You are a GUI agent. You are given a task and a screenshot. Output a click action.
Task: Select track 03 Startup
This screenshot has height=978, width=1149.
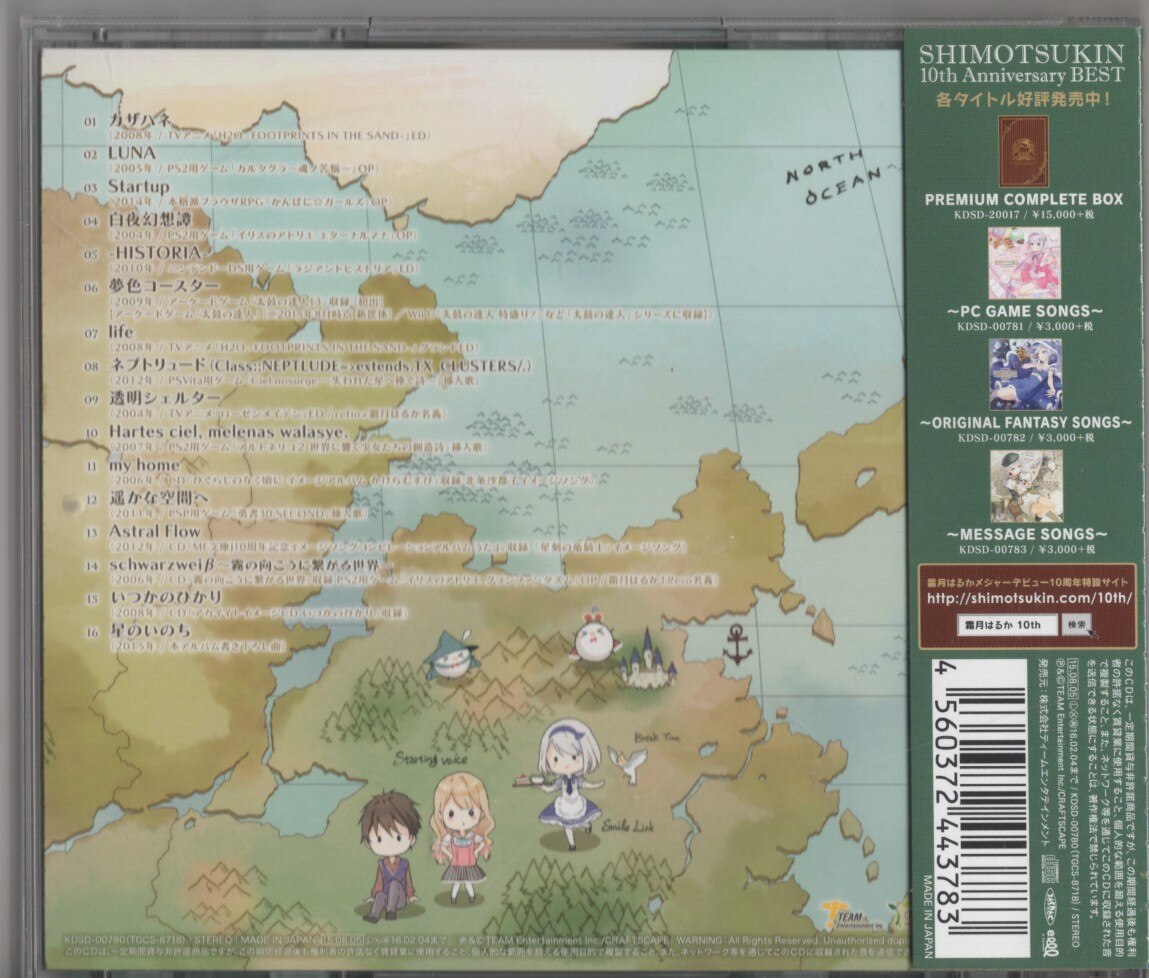click(138, 186)
